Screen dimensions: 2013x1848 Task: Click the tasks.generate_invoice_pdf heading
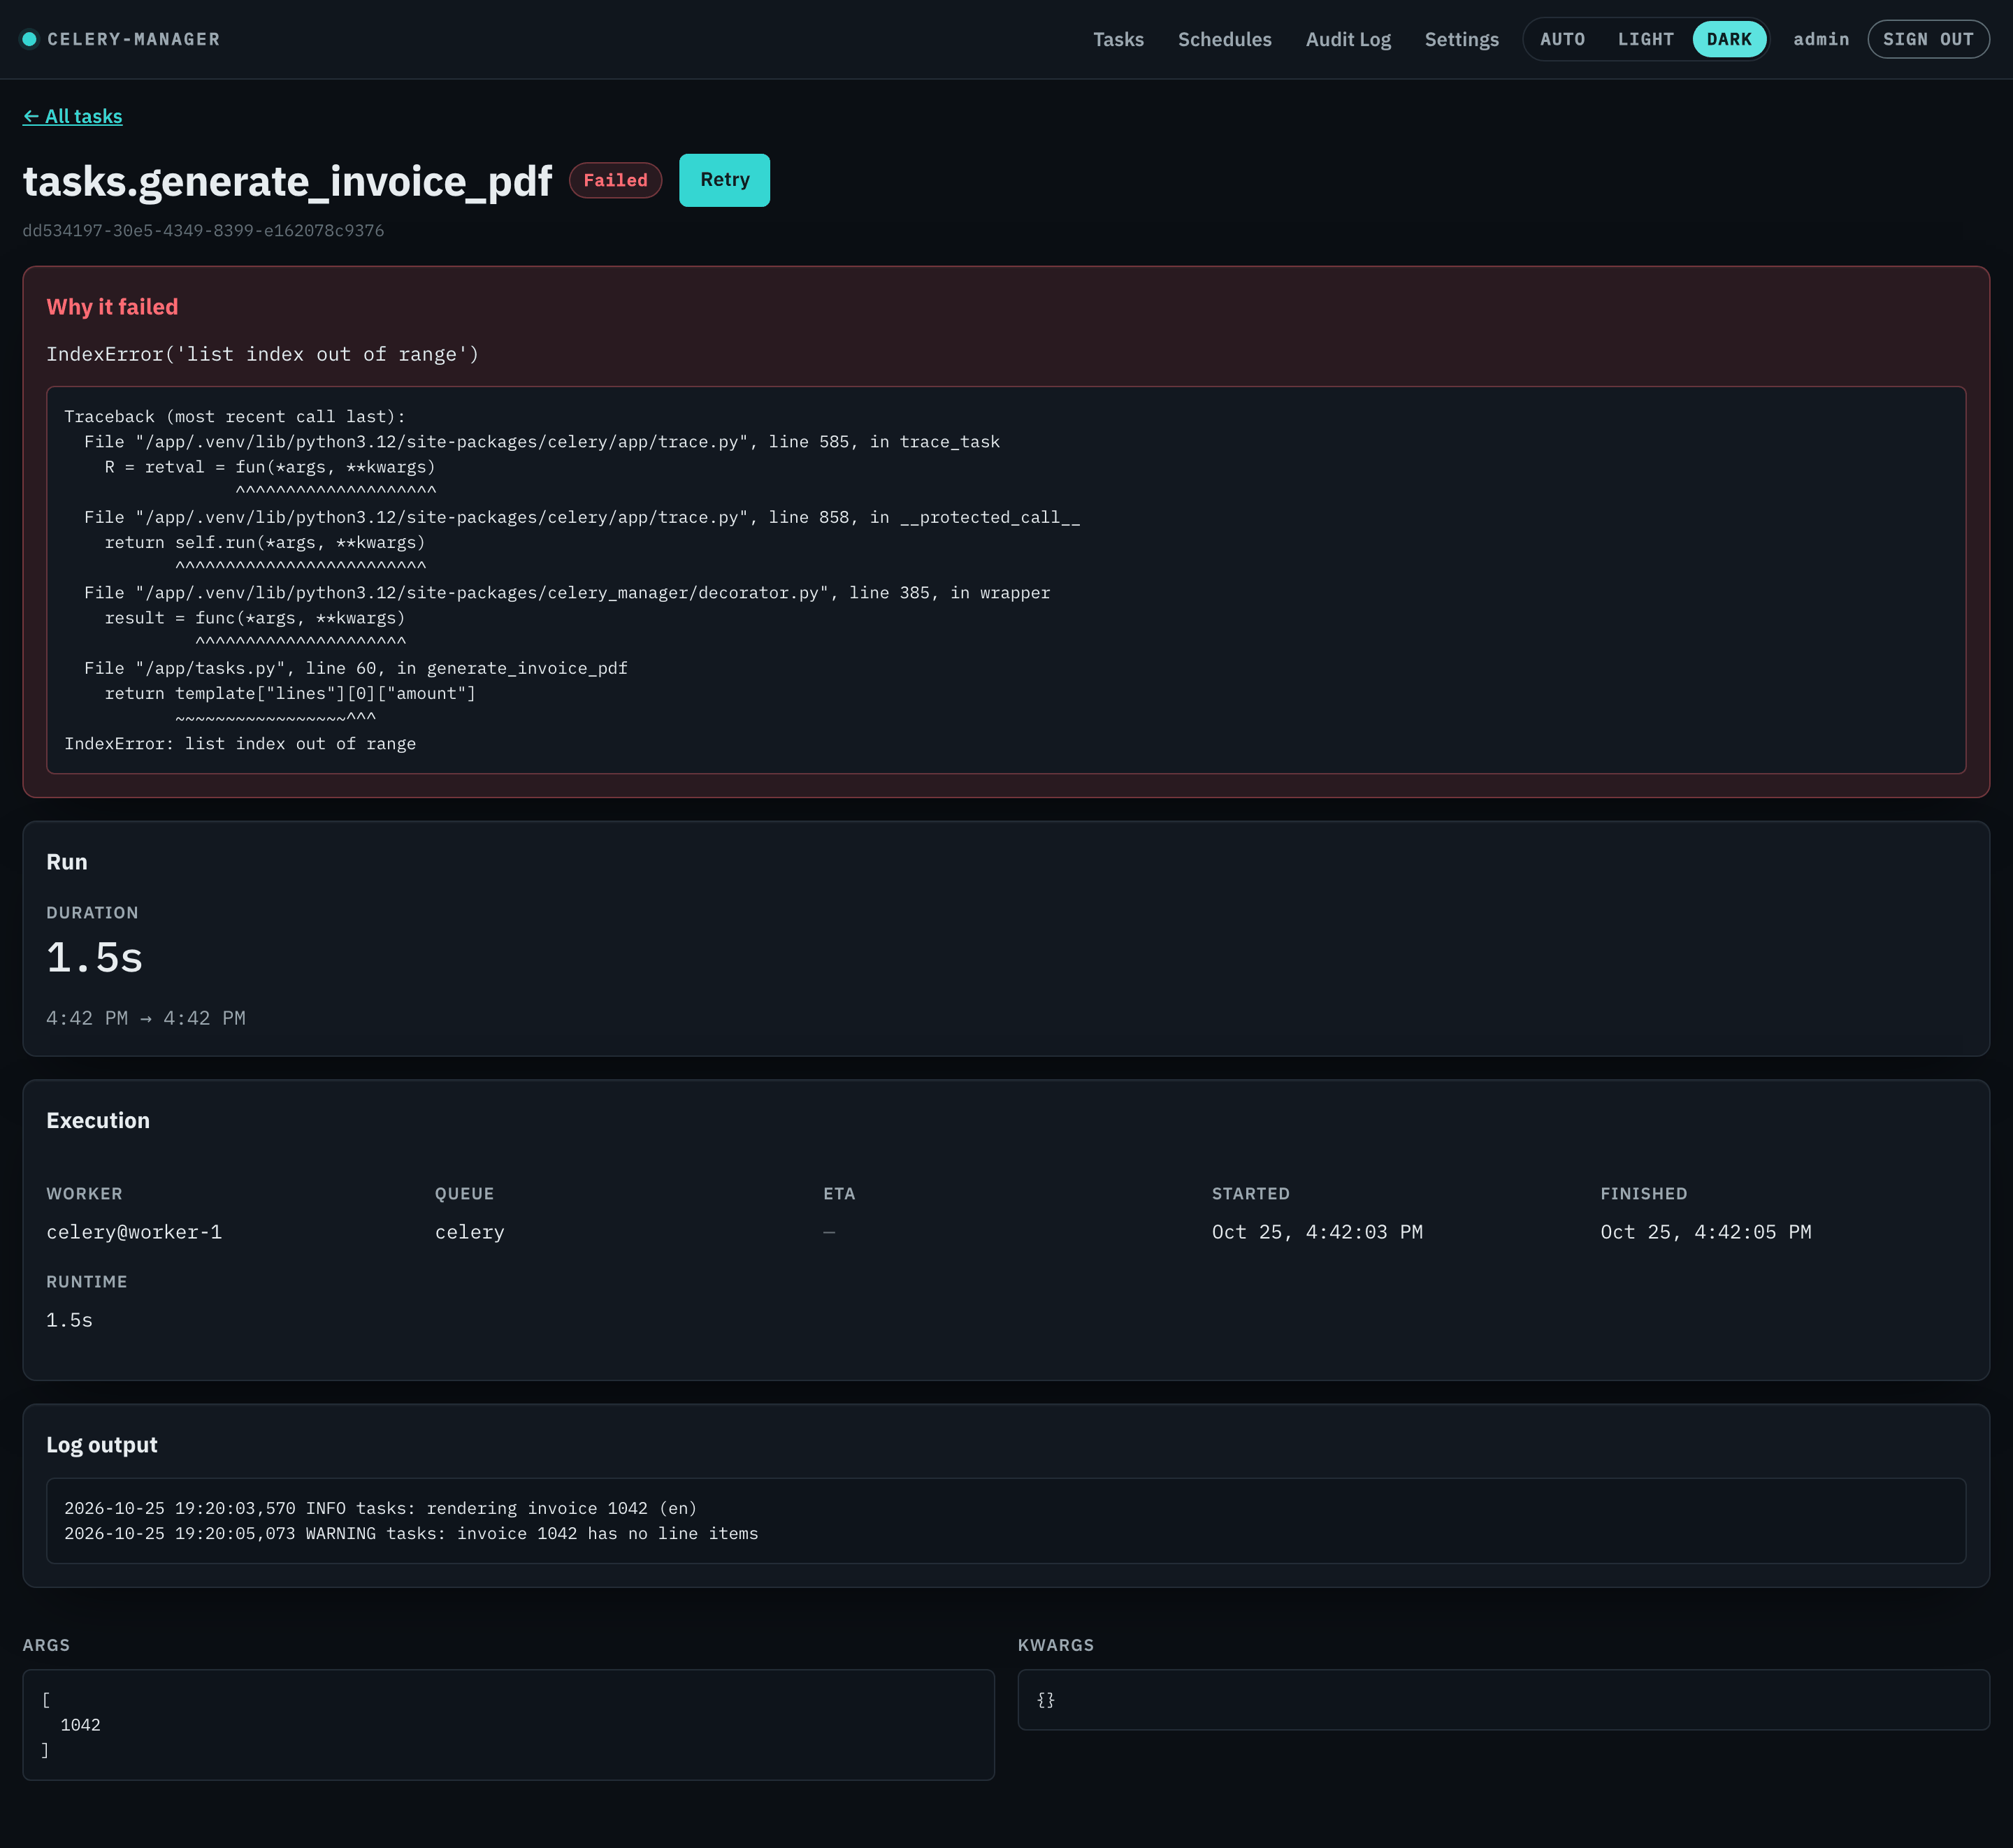point(287,181)
